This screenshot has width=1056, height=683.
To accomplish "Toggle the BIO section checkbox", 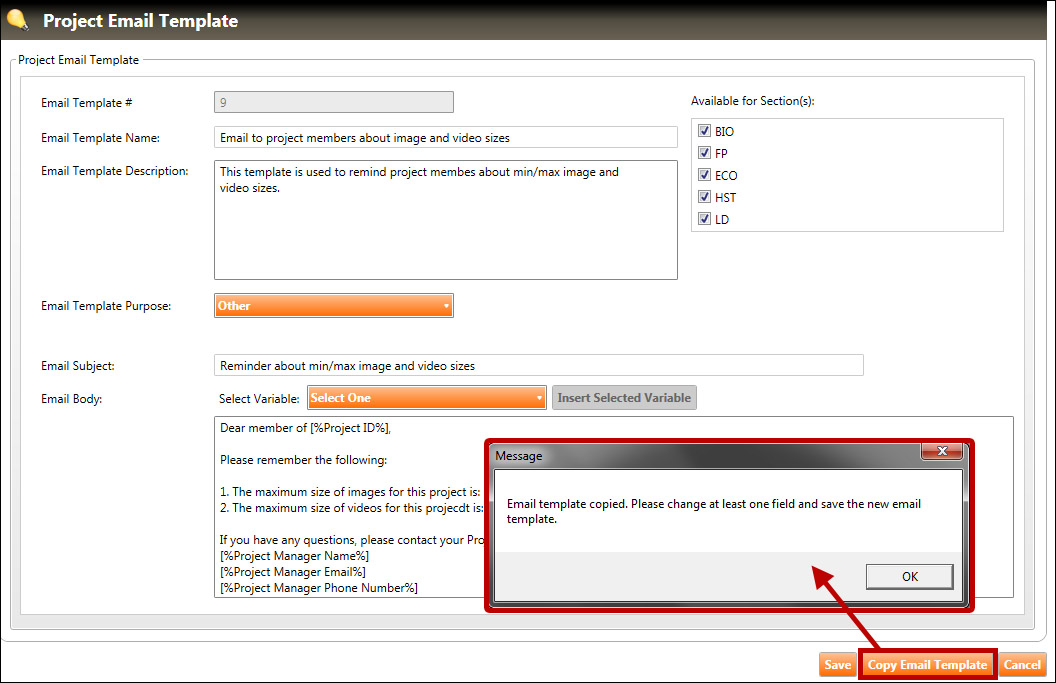I will (x=705, y=131).
